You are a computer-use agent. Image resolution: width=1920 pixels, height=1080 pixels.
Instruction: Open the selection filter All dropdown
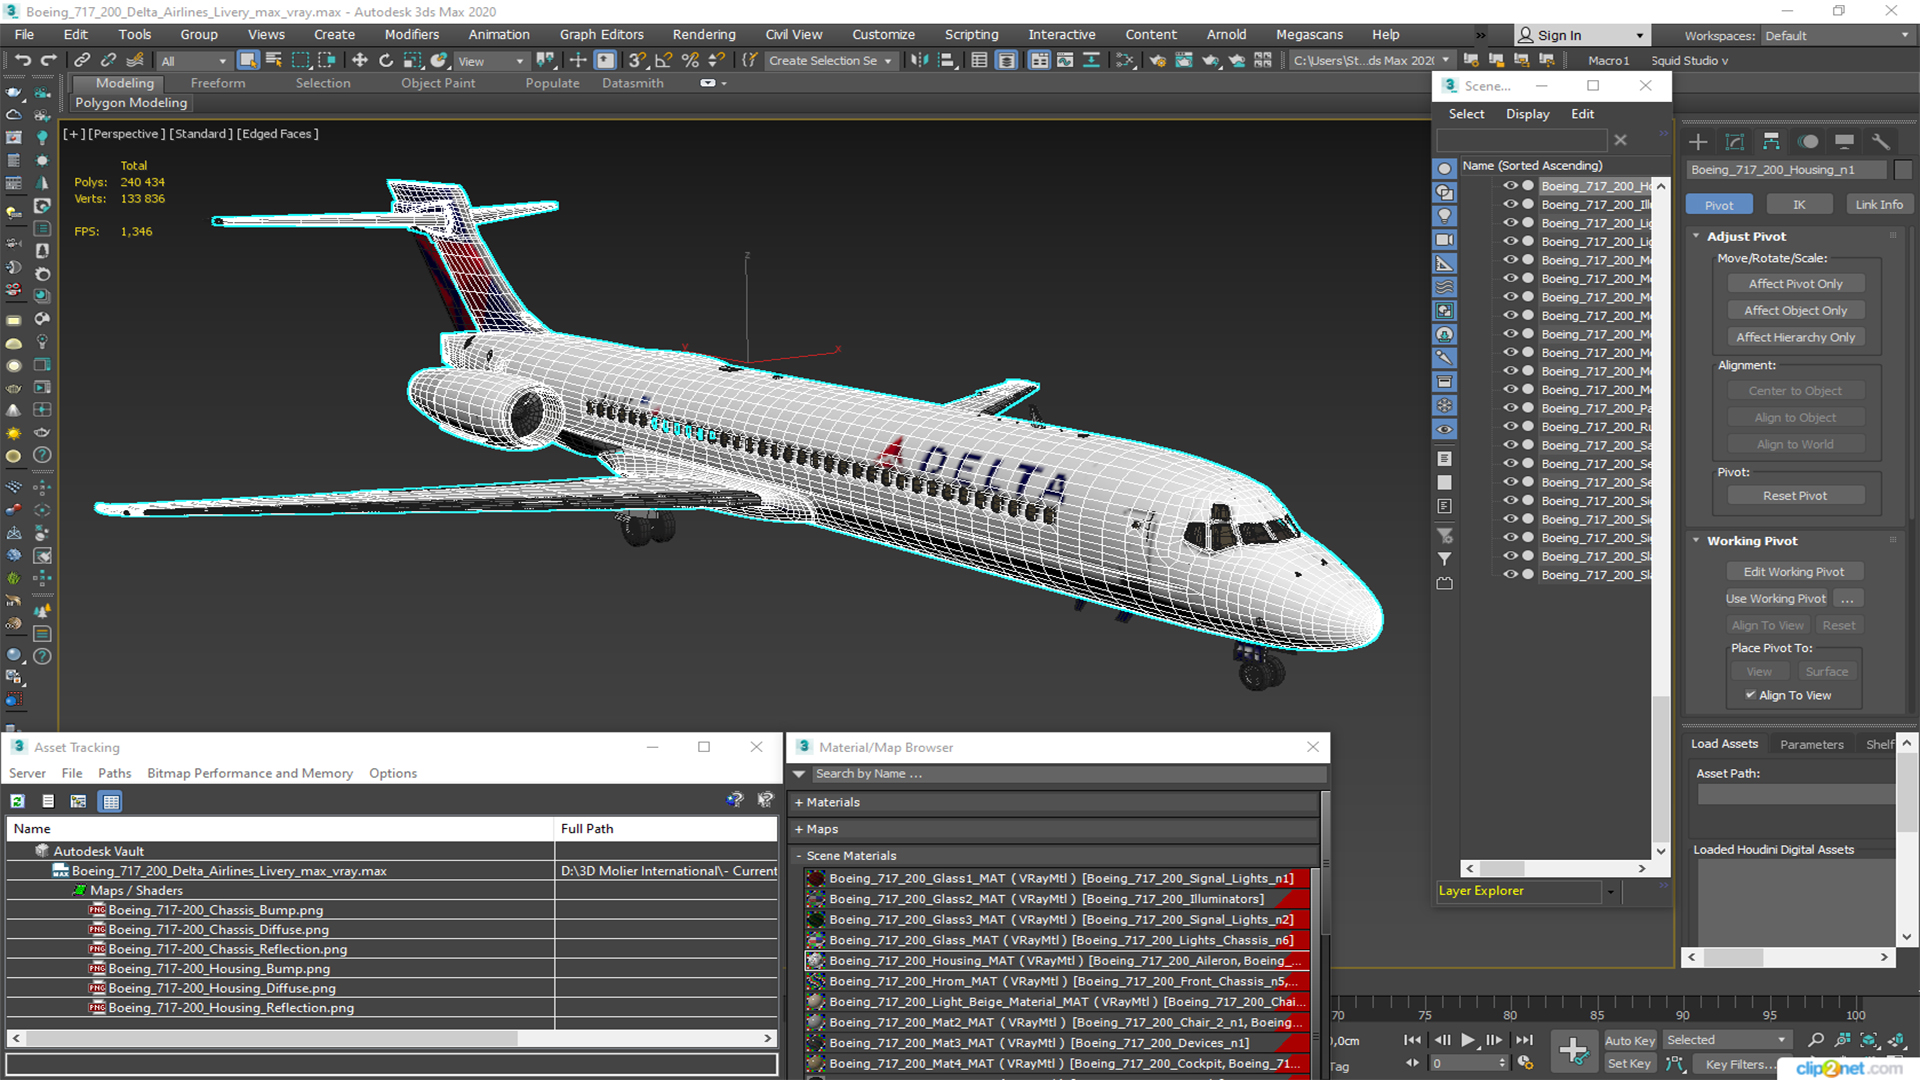[x=194, y=61]
